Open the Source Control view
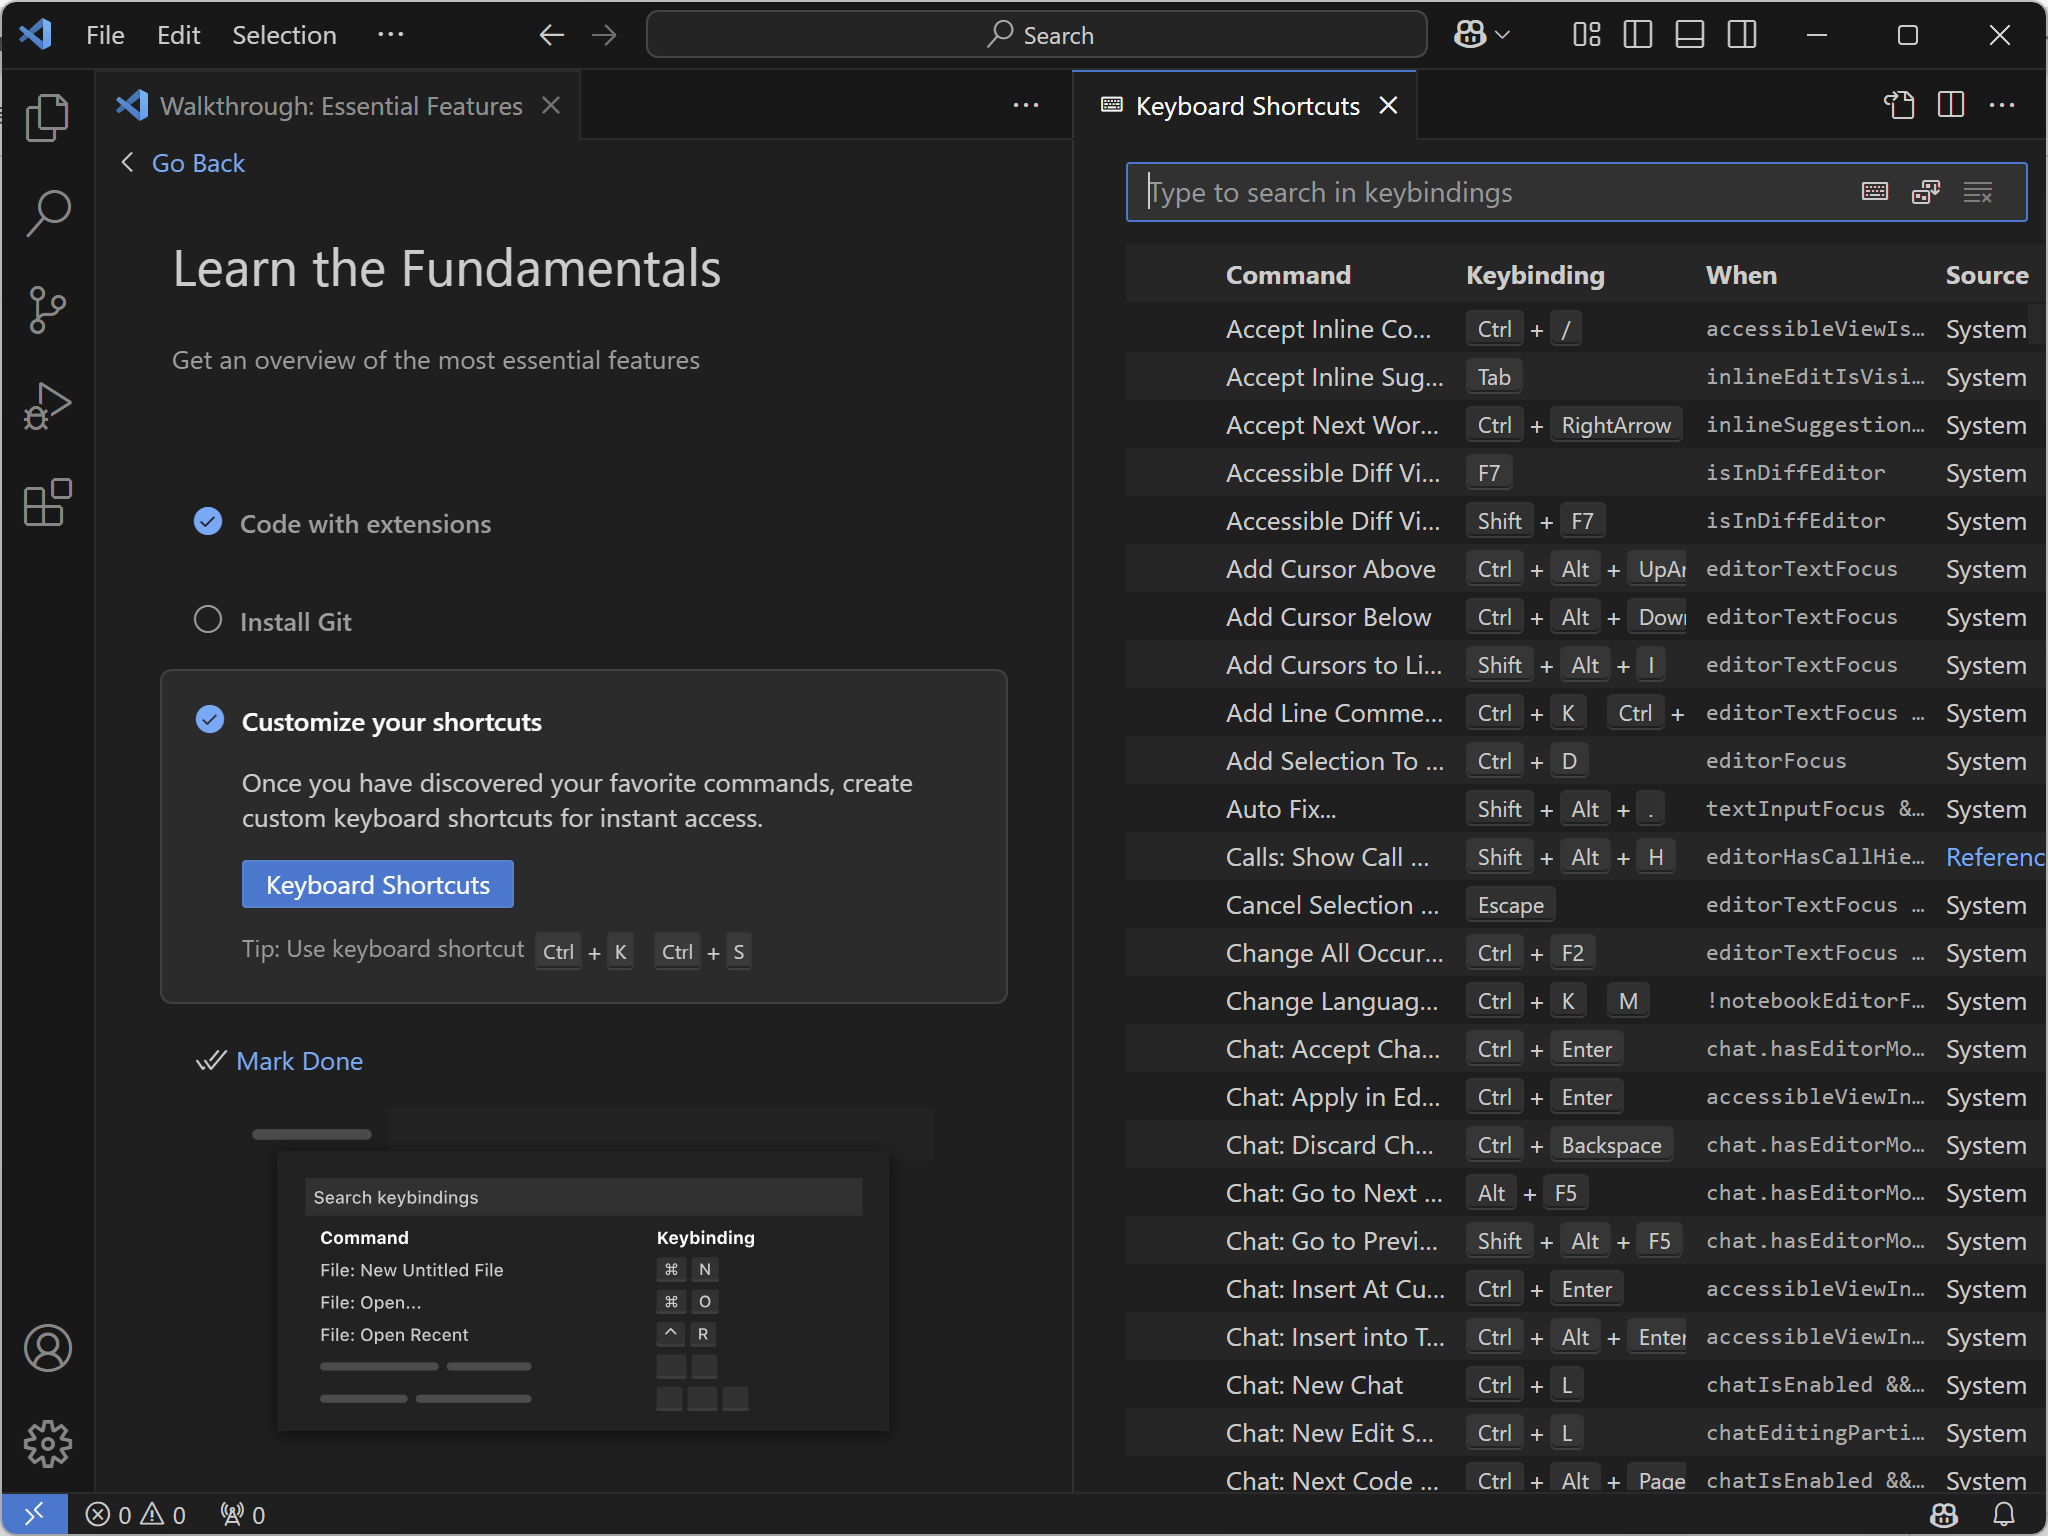Screen dimensions: 2048x1536 (x=47, y=310)
